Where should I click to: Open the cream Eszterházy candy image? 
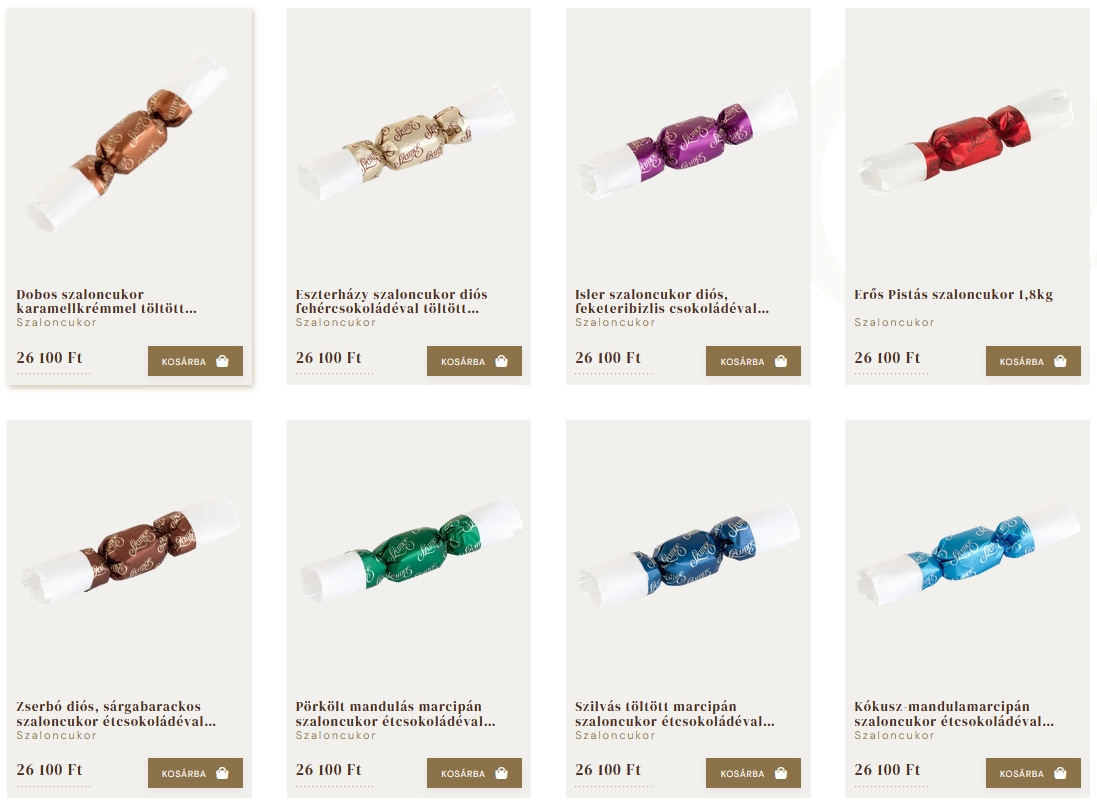pos(406,142)
